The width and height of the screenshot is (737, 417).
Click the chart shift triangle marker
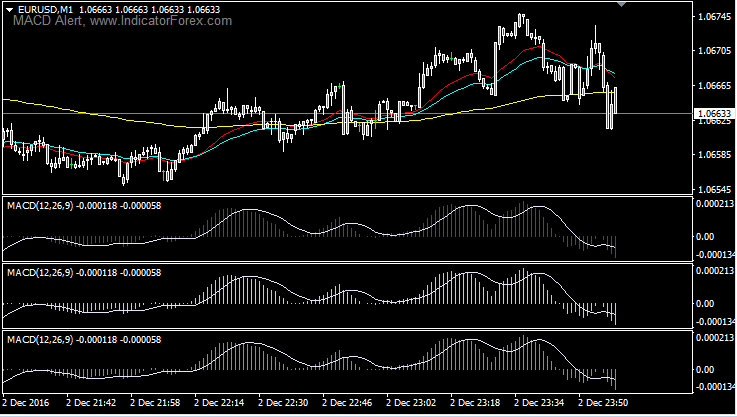coord(621,5)
